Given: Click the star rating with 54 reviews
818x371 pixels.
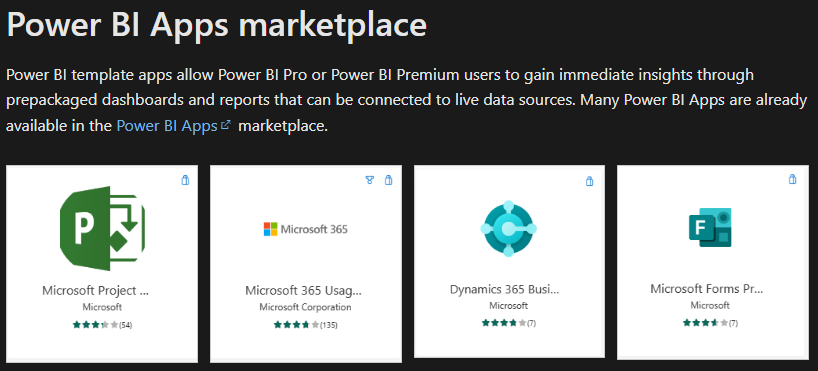Looking at the screenshot, I should tap(103, 325).
